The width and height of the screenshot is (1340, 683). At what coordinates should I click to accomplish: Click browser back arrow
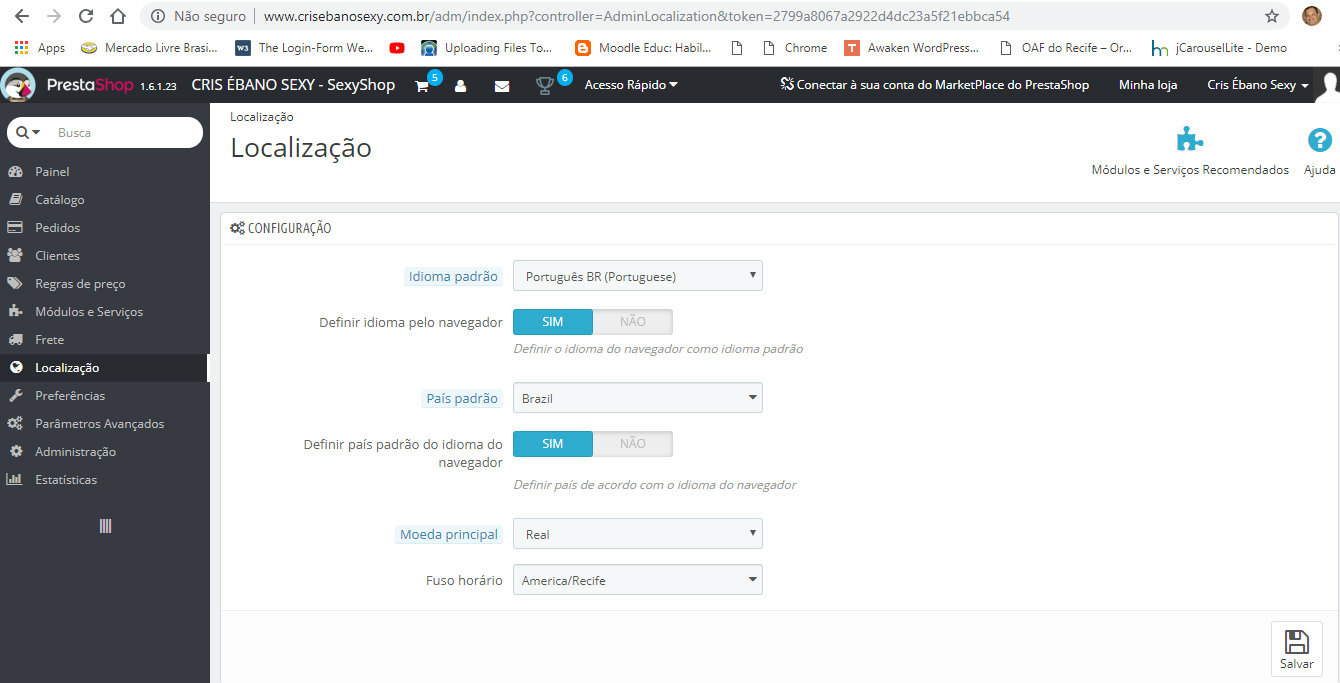[22, 16]
